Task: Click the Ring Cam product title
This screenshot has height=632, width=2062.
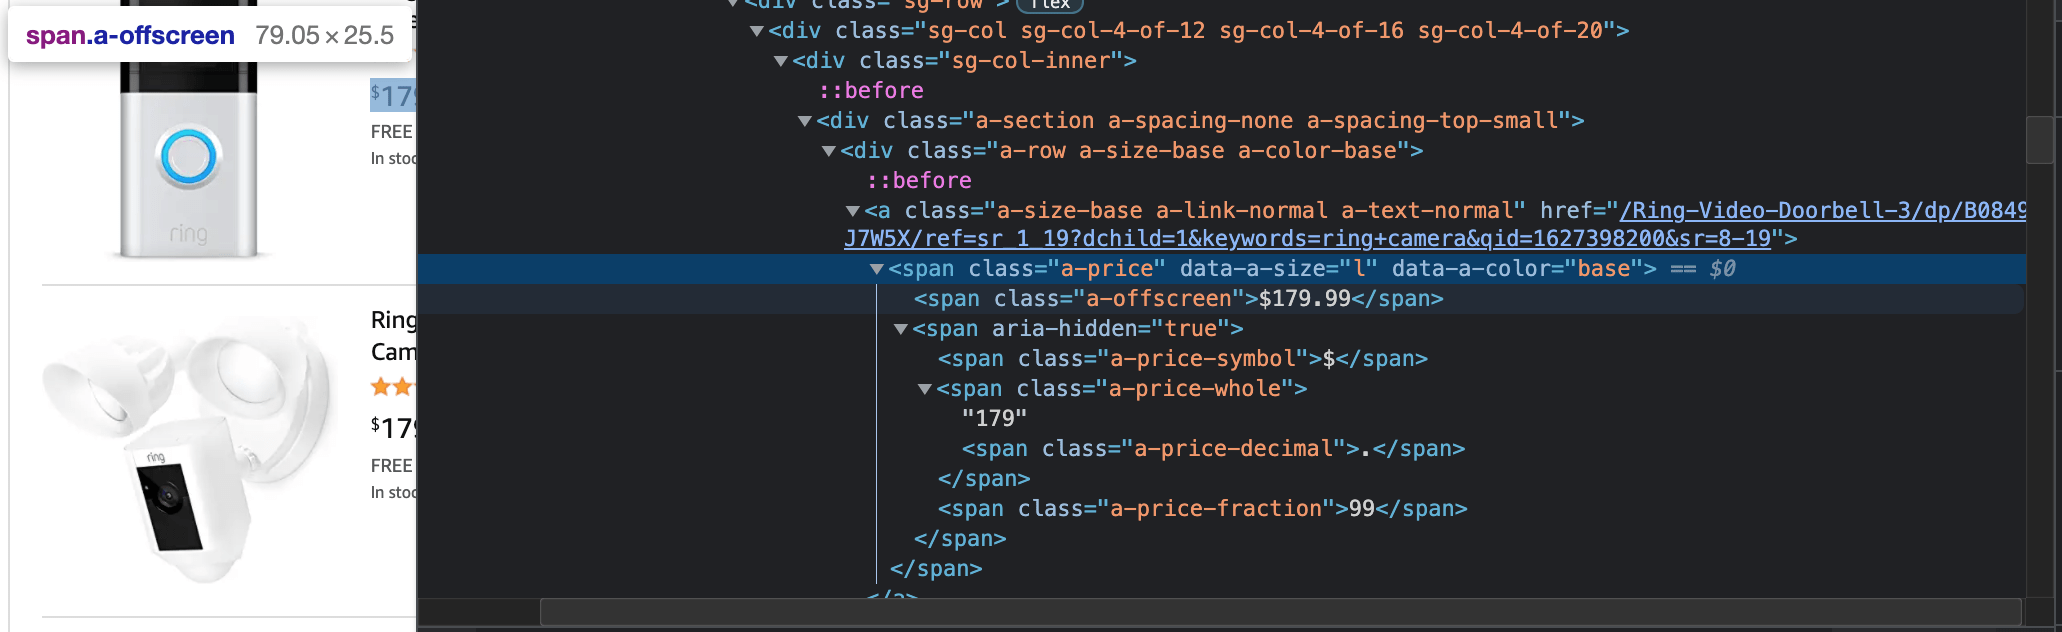Action: coord(393,336)
